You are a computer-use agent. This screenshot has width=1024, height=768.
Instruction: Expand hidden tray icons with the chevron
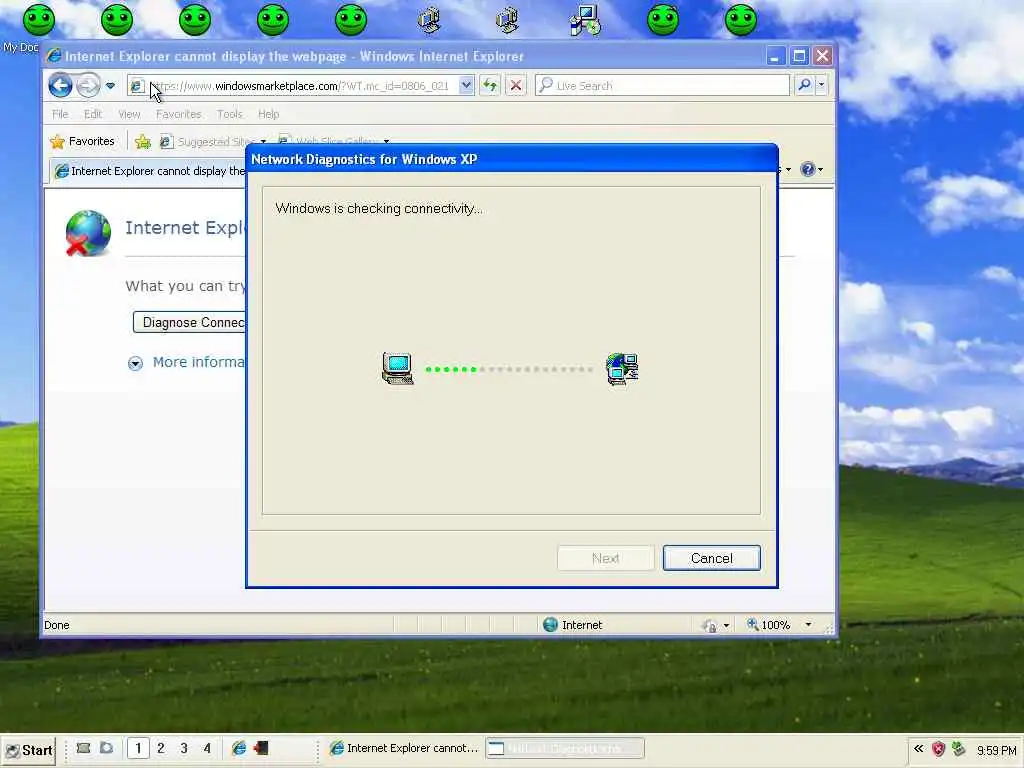918,749
